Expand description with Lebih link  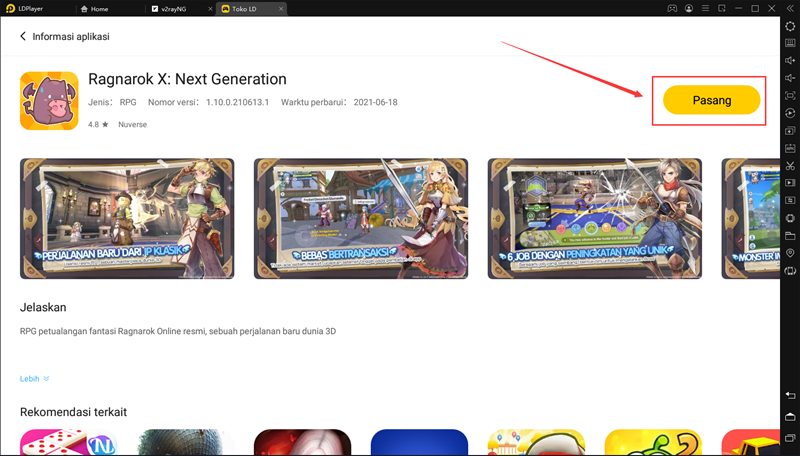coord(34,379)
